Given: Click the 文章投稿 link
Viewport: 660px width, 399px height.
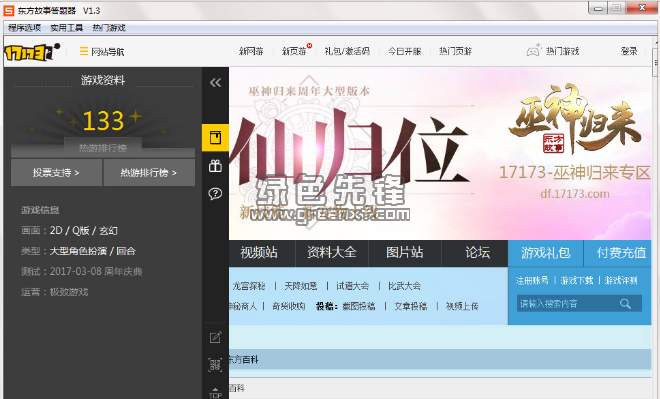Looking at the screenshot, I should tap(411, 306).
